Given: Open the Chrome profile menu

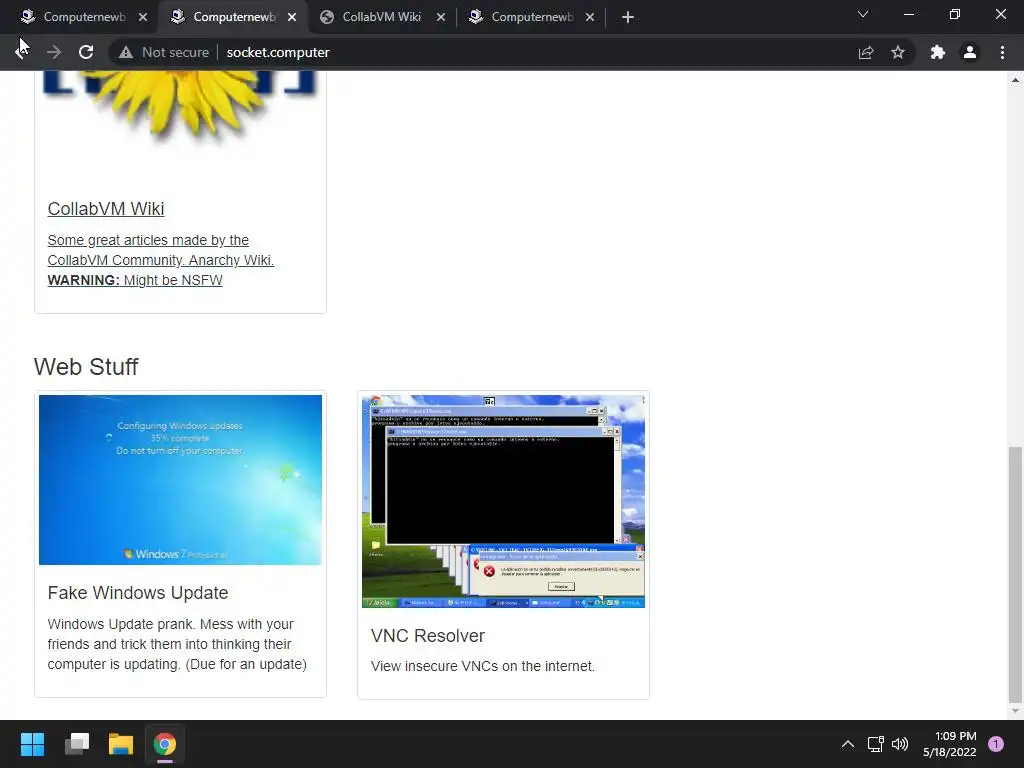Looking at the screenshot, I should click(970, 52).
